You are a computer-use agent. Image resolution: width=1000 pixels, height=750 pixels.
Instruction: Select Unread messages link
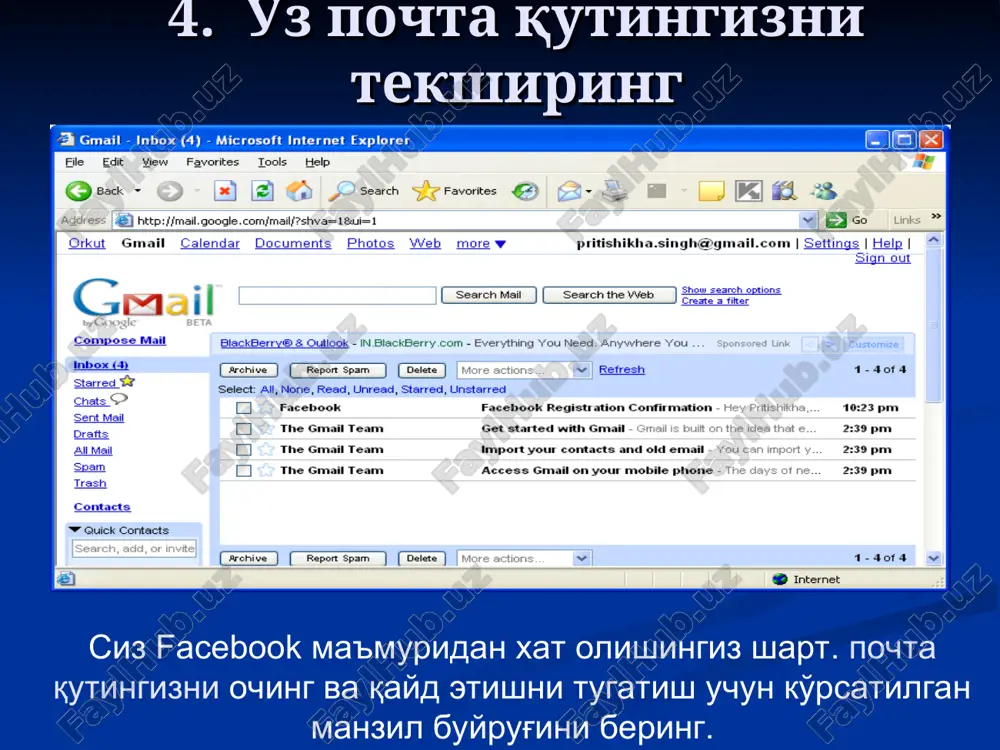(373, 389)
